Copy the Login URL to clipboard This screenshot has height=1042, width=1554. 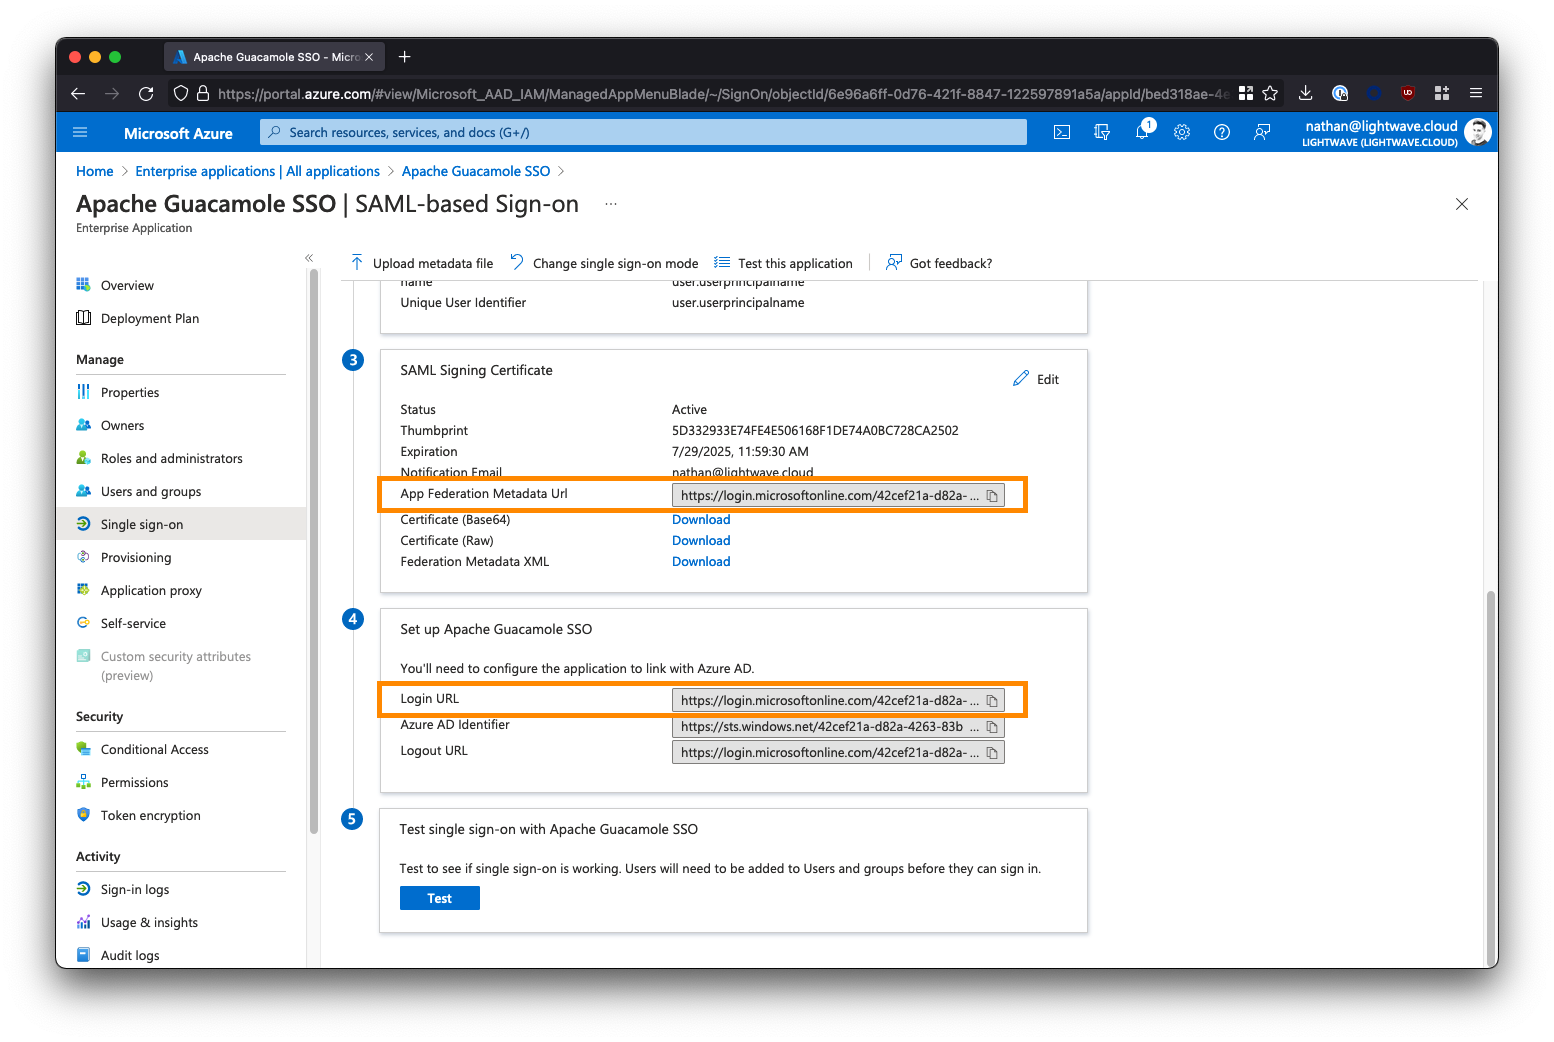[992, 701]
